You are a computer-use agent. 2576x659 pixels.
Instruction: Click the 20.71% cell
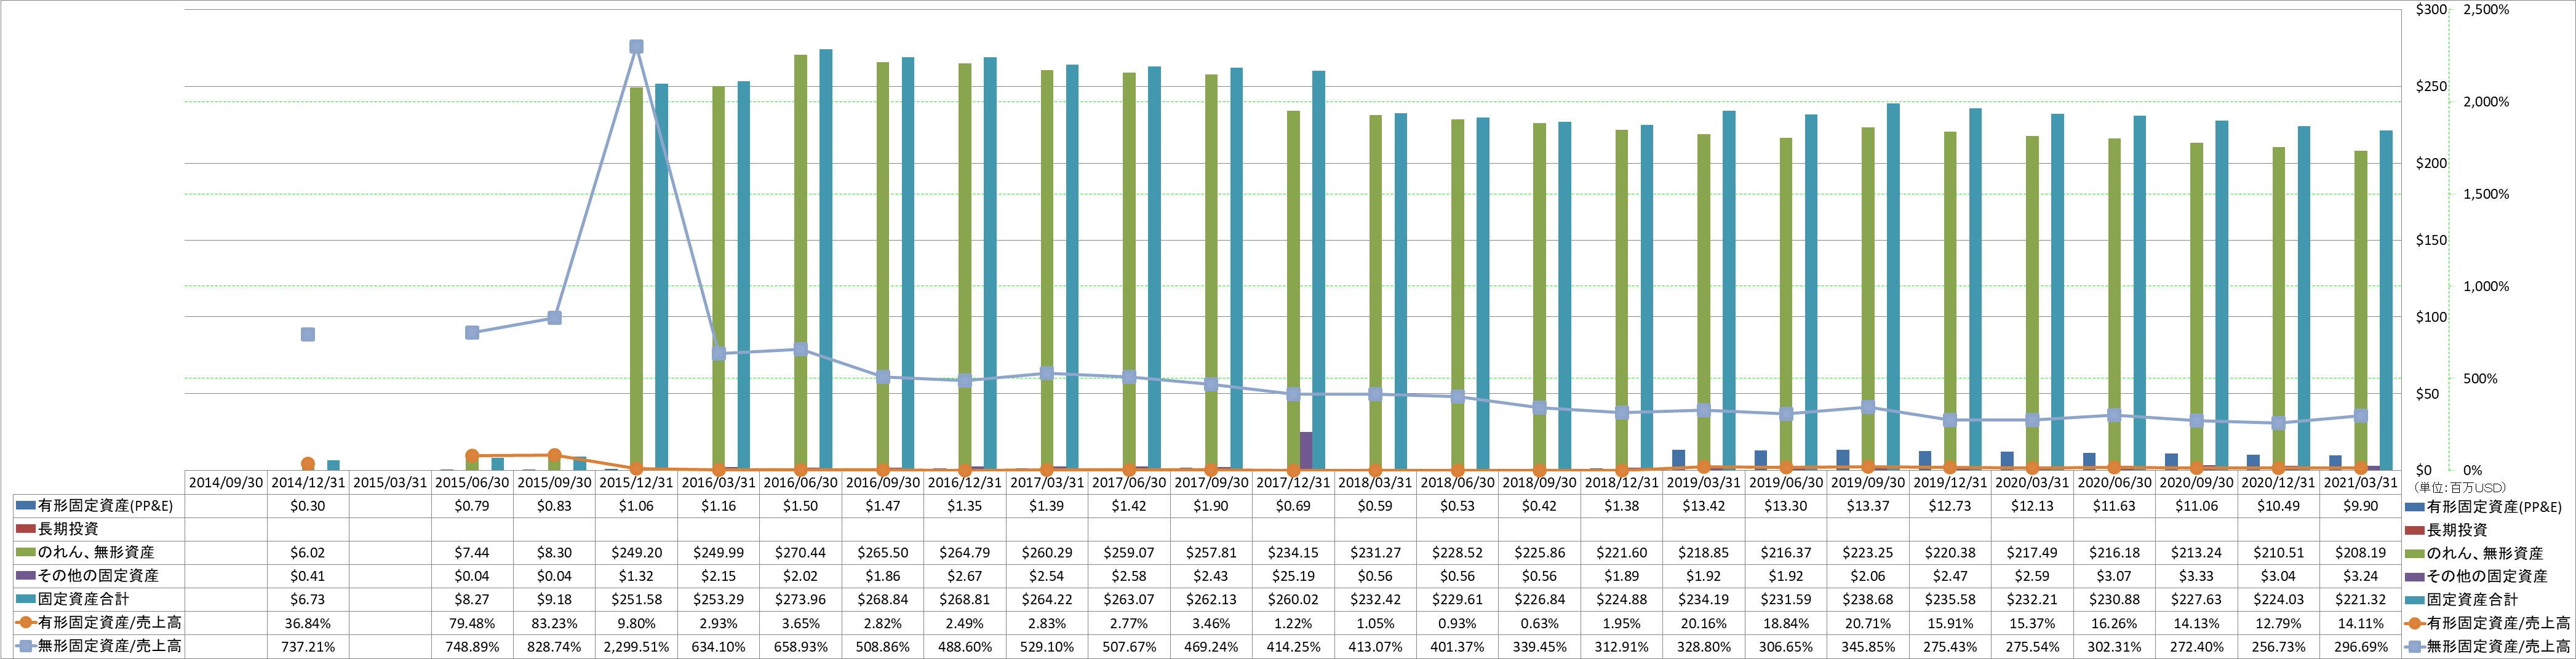pos(1868,623)
